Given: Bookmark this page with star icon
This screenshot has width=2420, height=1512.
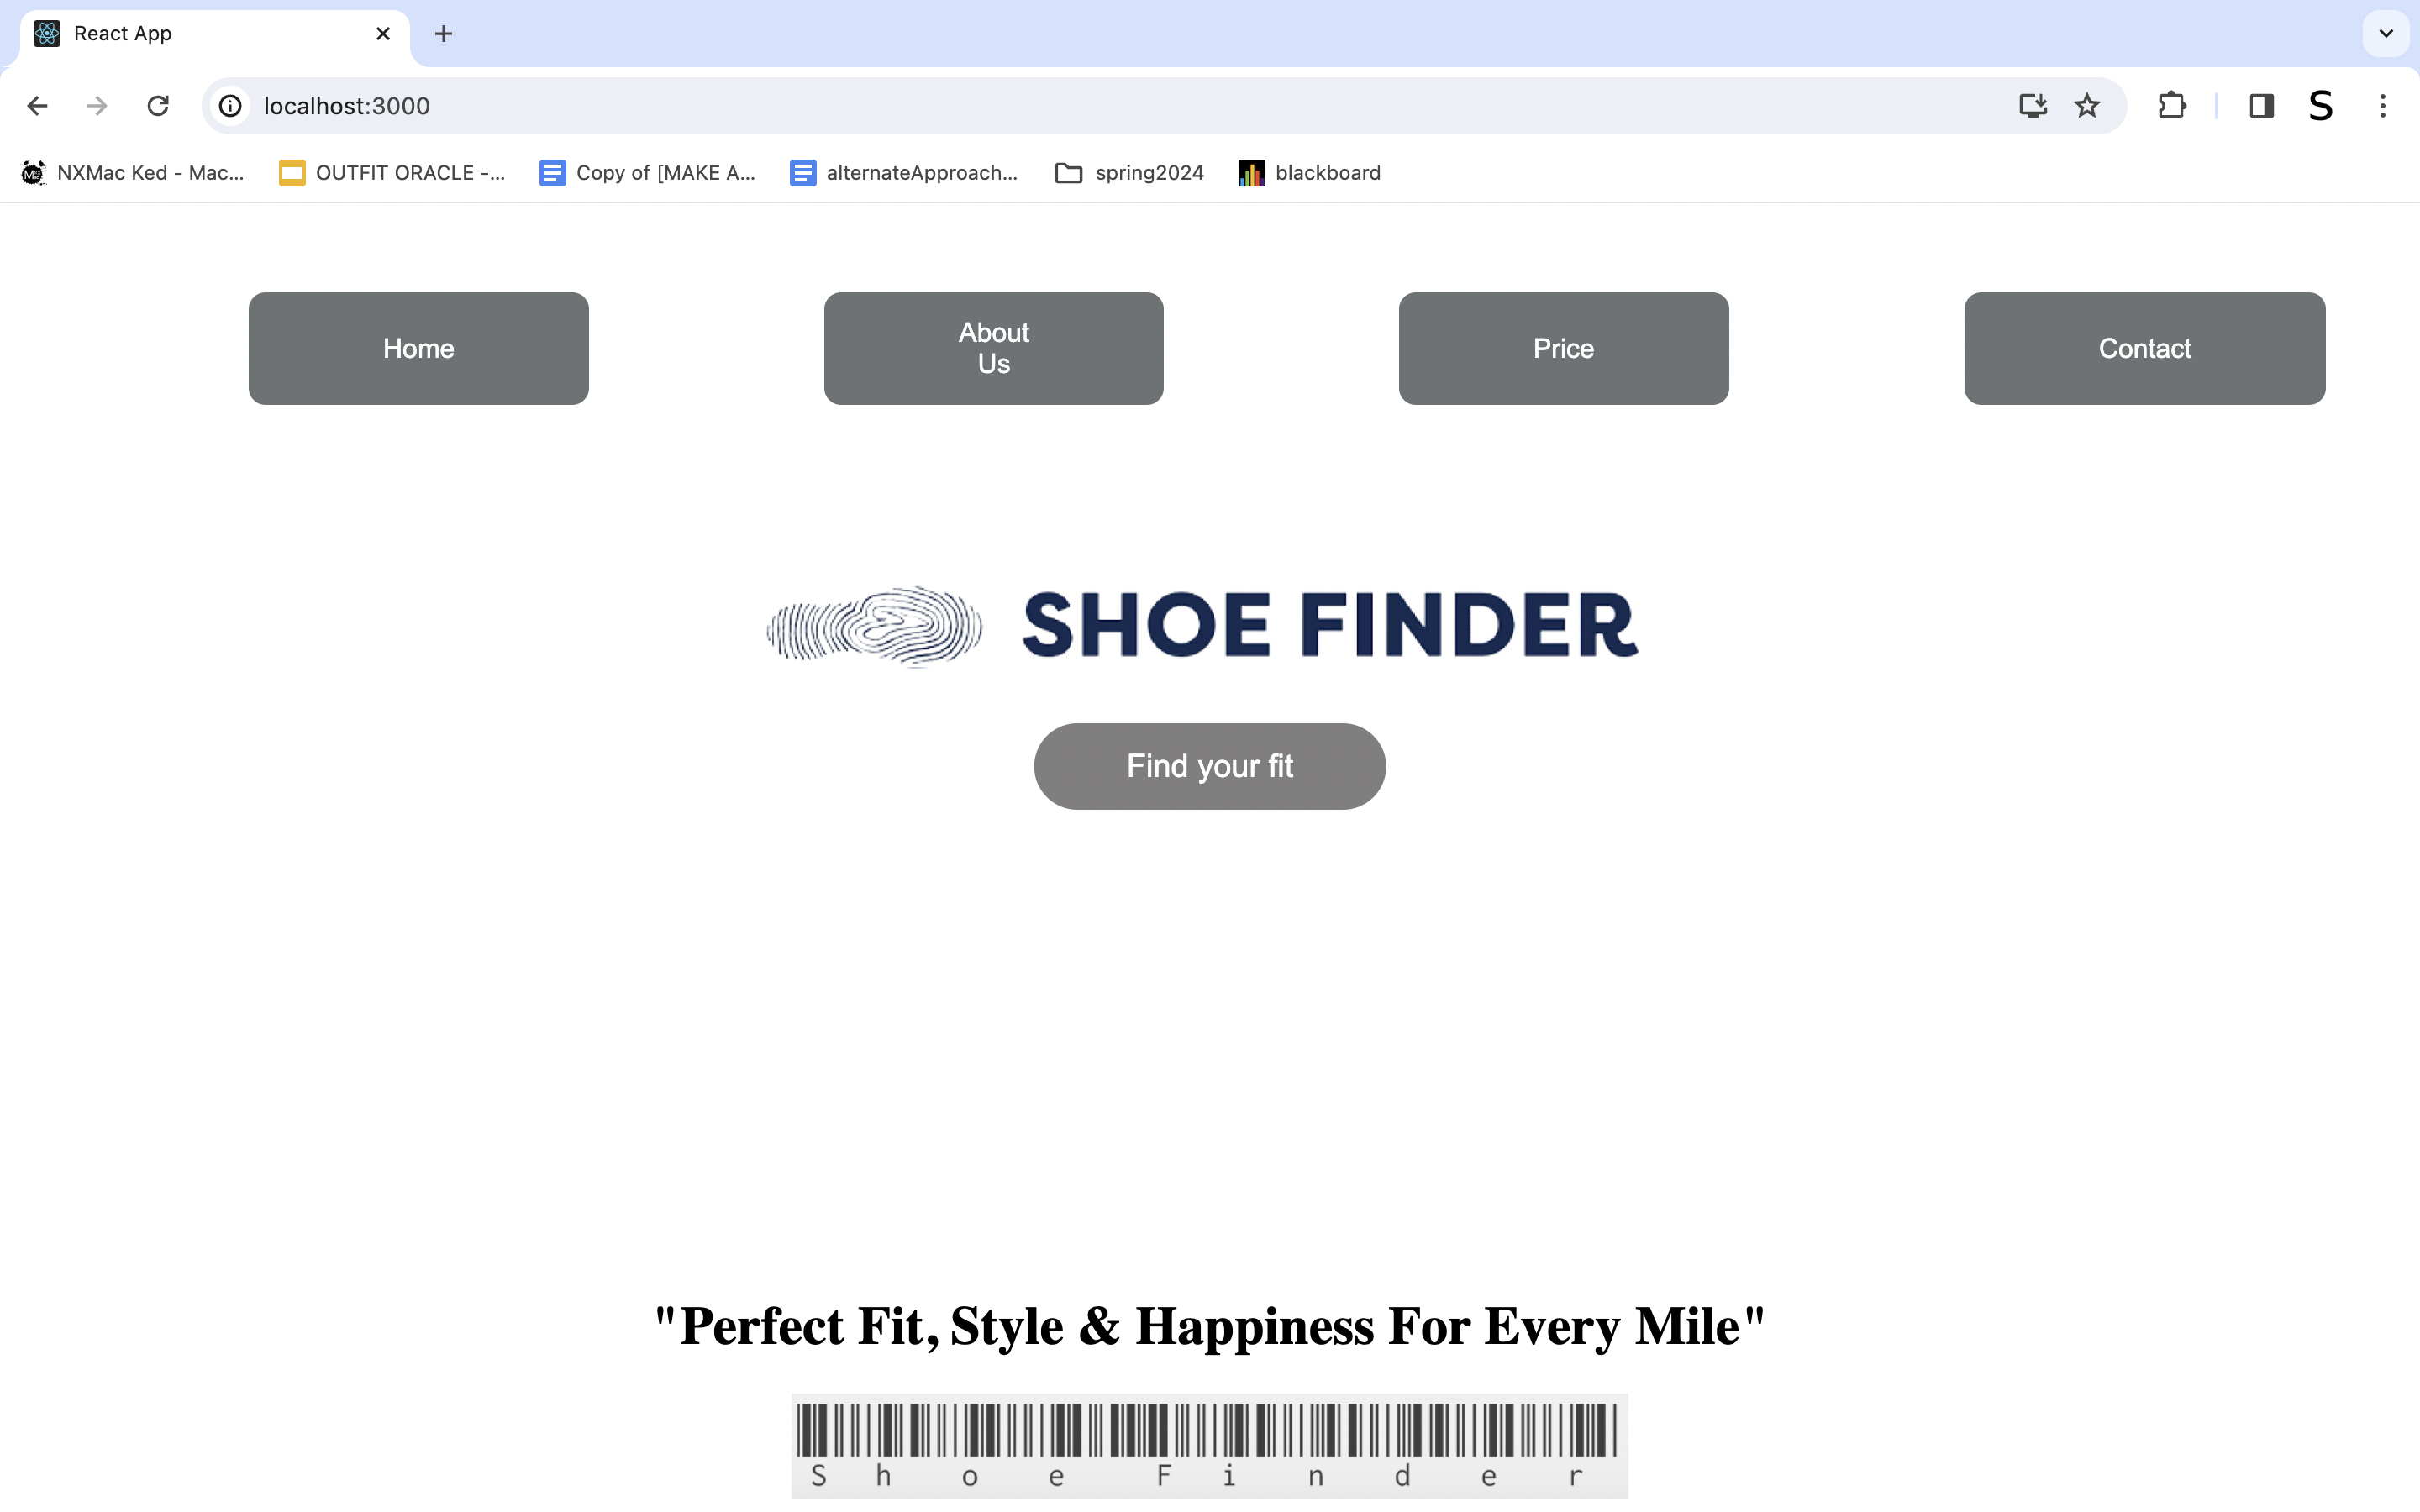Looking at the screenshot, I should pos(2087,106).
